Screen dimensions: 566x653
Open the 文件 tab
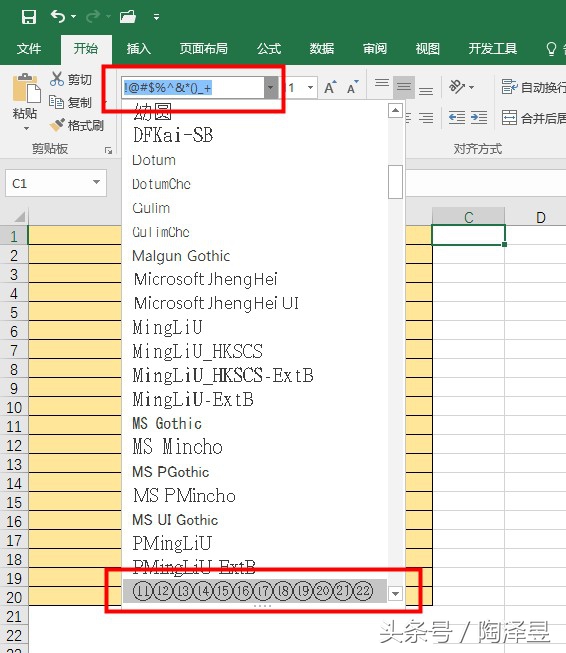[29, 49]
